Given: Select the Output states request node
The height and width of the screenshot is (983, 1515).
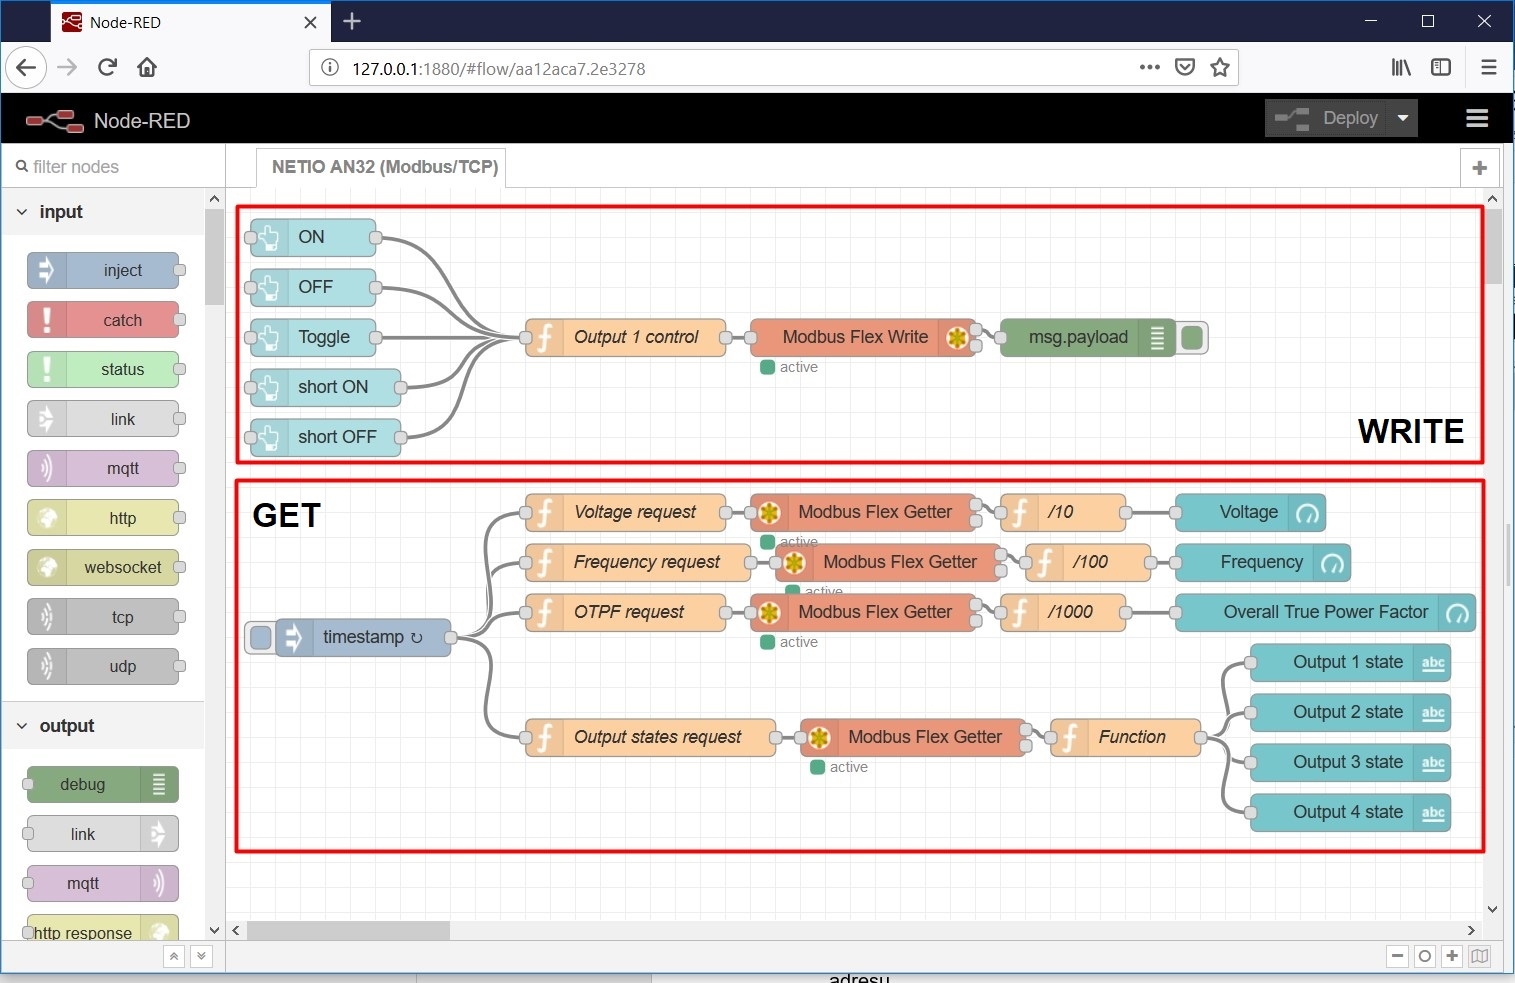Looking at the screenshot, I should (x=651, y=738).
